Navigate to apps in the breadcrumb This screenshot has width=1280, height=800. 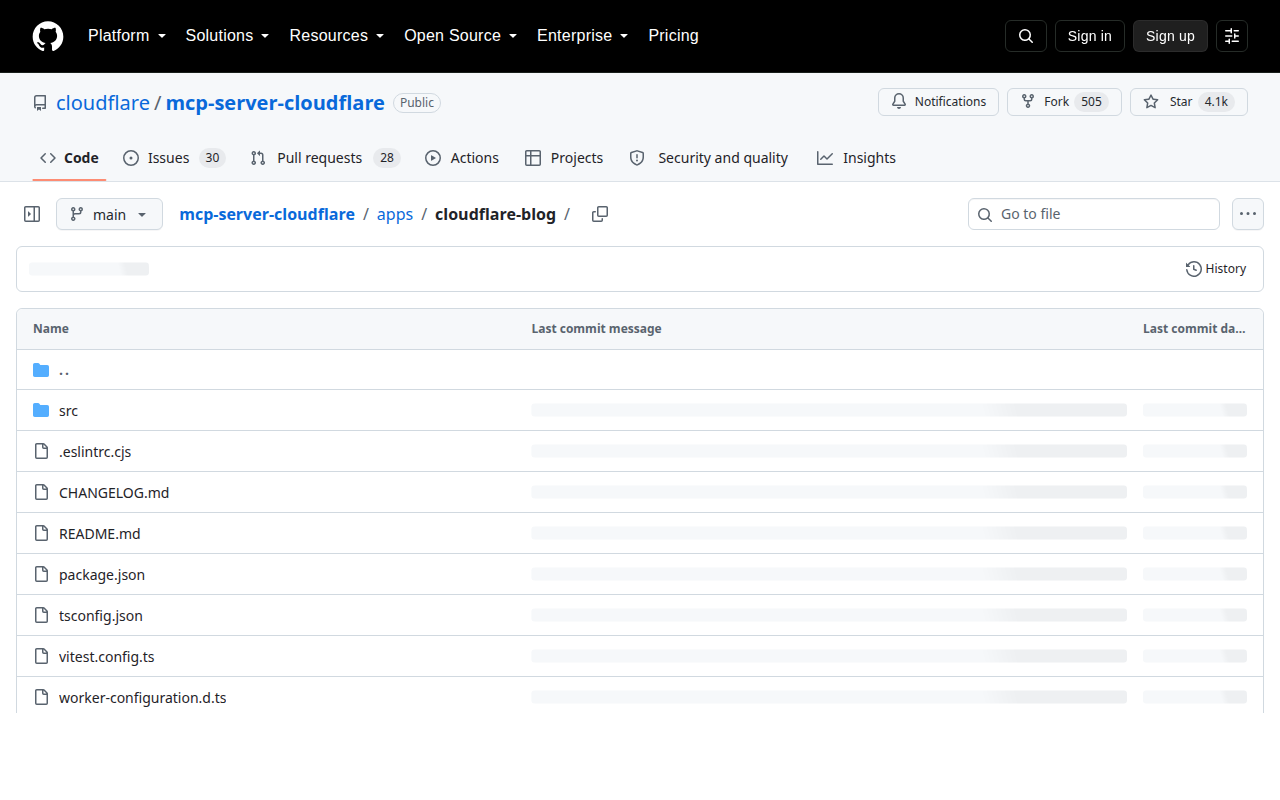(395, 214)
